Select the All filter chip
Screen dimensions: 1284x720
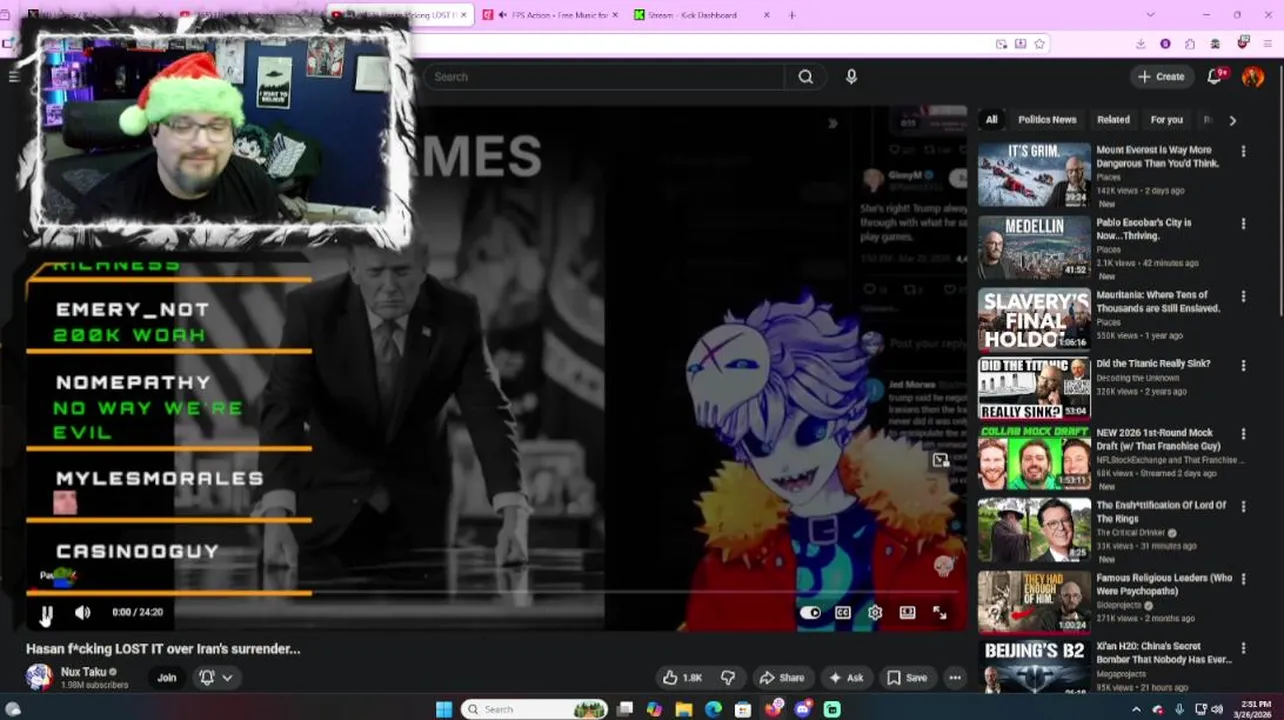click(991, 120)
